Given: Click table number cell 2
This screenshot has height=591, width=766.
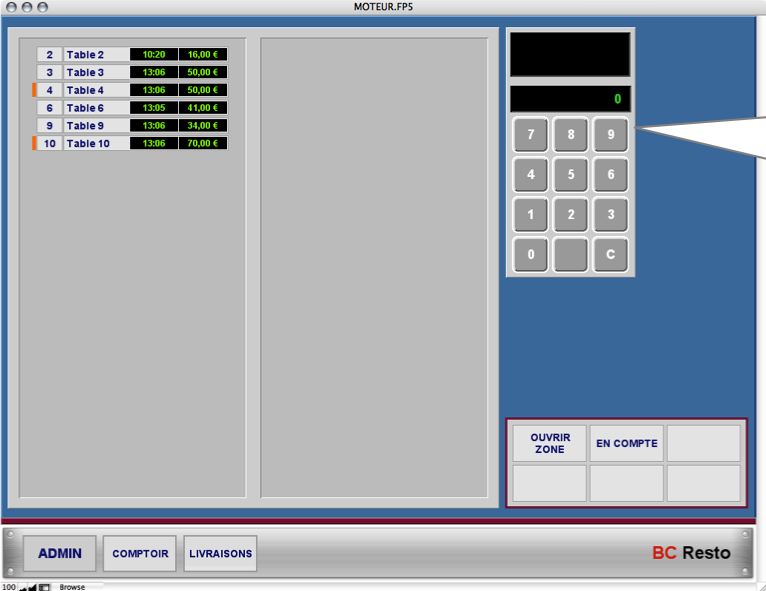Looking at the screenshot, I should [x=49, y=55].
